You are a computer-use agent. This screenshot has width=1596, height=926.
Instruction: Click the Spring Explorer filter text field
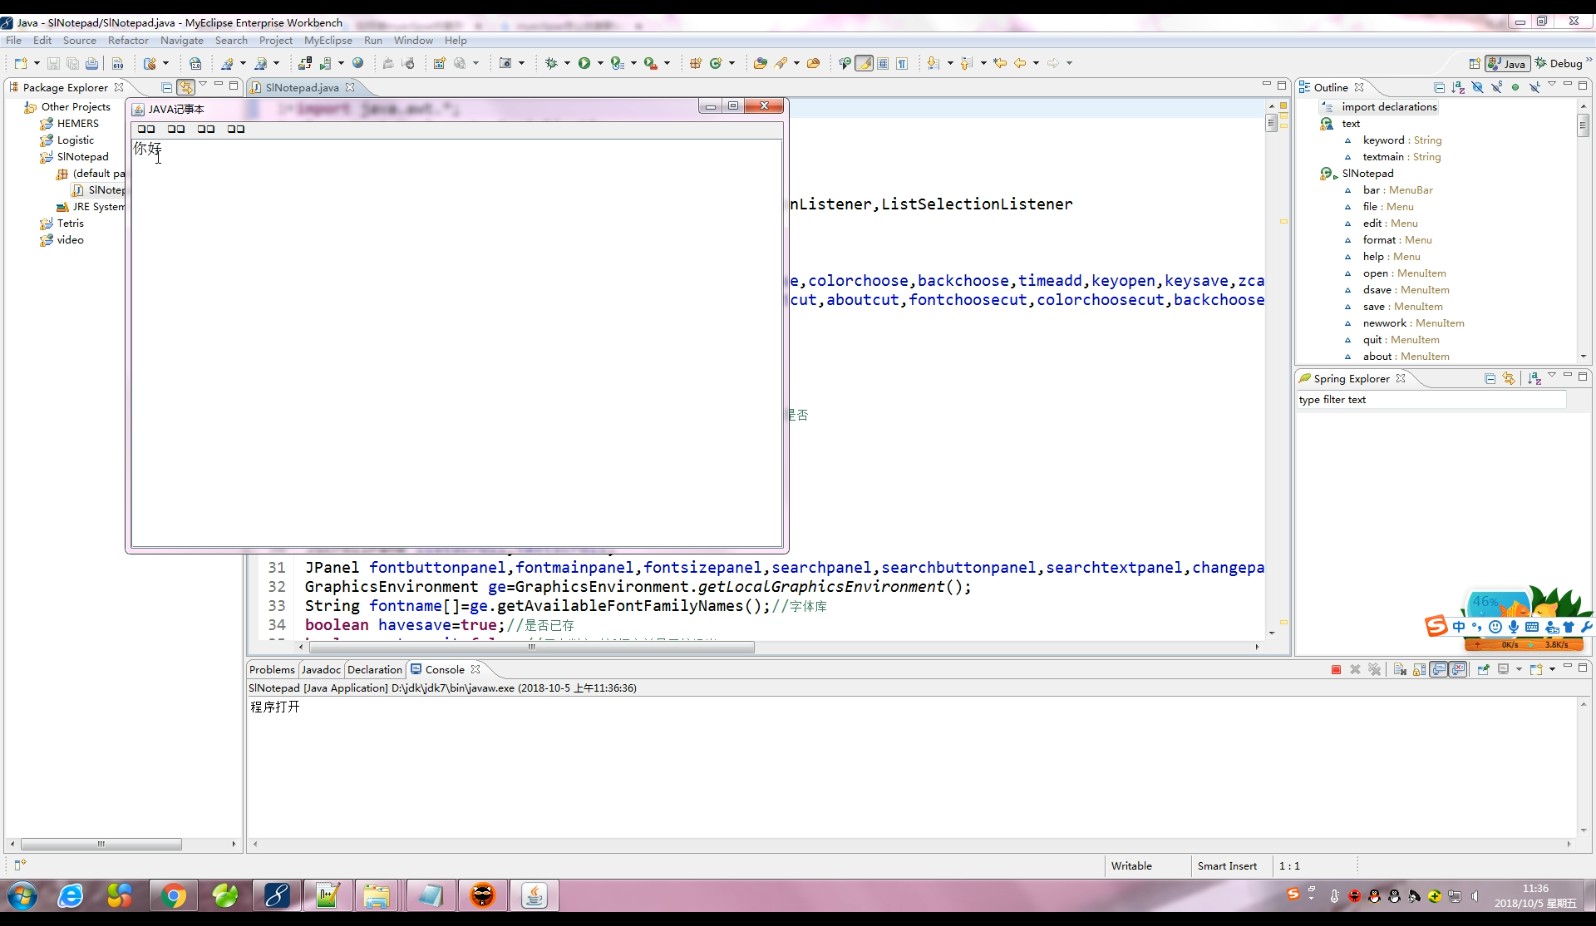[1430, 399]
